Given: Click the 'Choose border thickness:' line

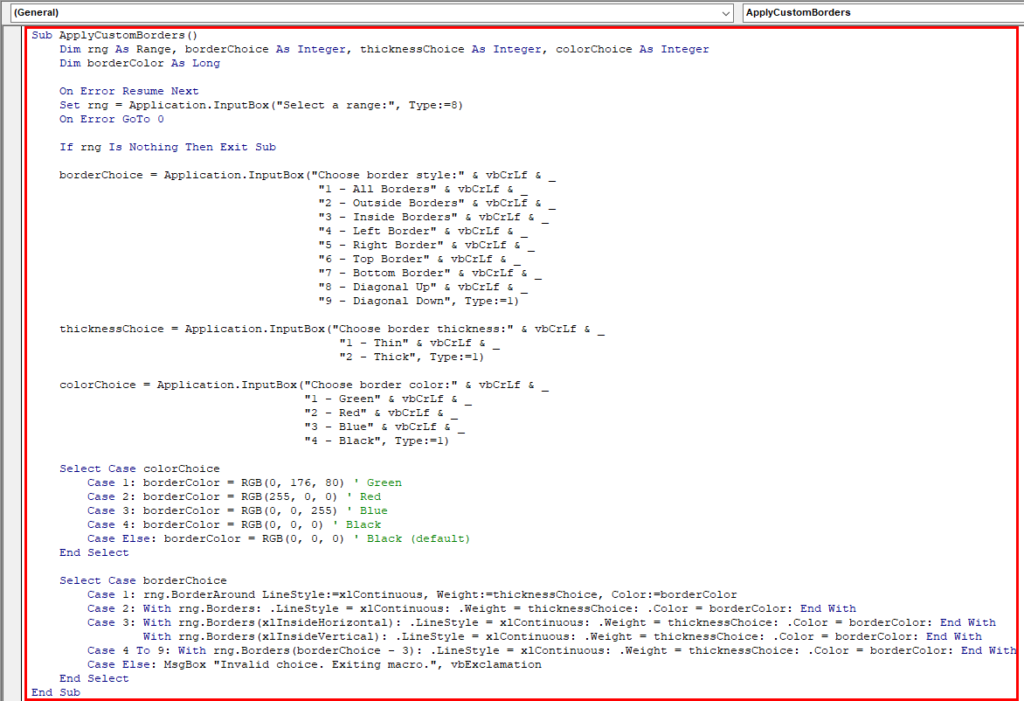Looking at the screenshot, I should pyautogui.click(x=332, y=329).
